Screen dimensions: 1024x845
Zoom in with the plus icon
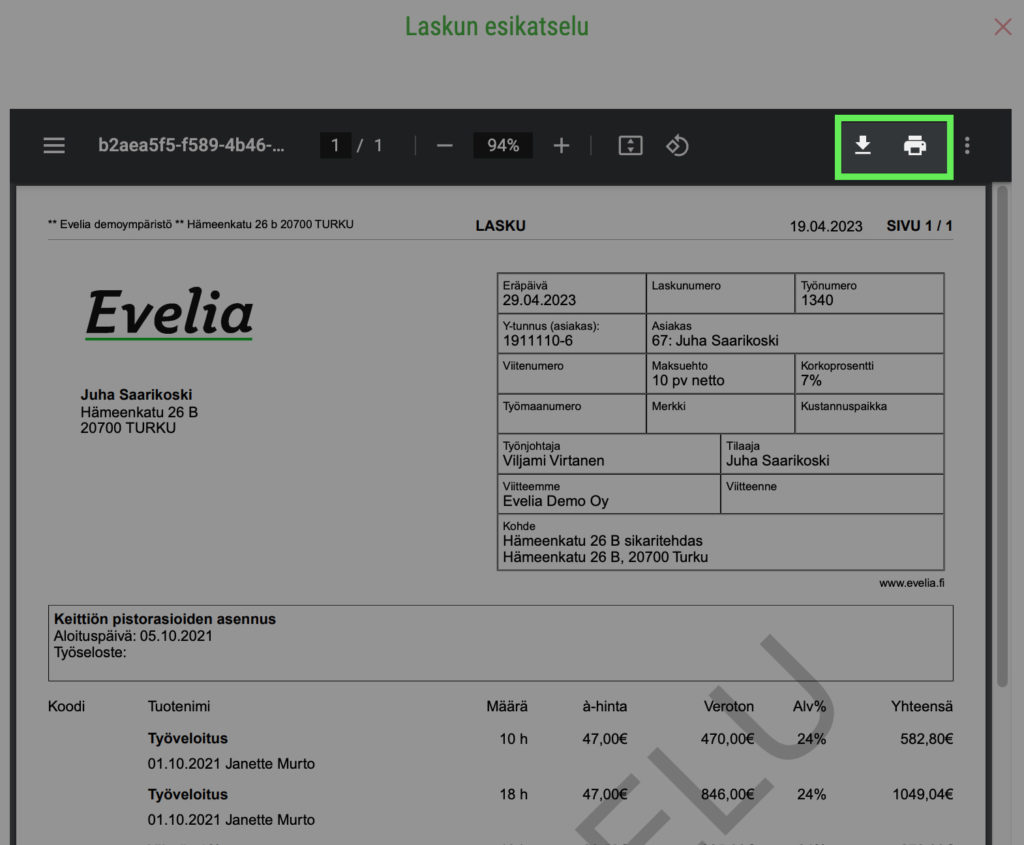561,145
